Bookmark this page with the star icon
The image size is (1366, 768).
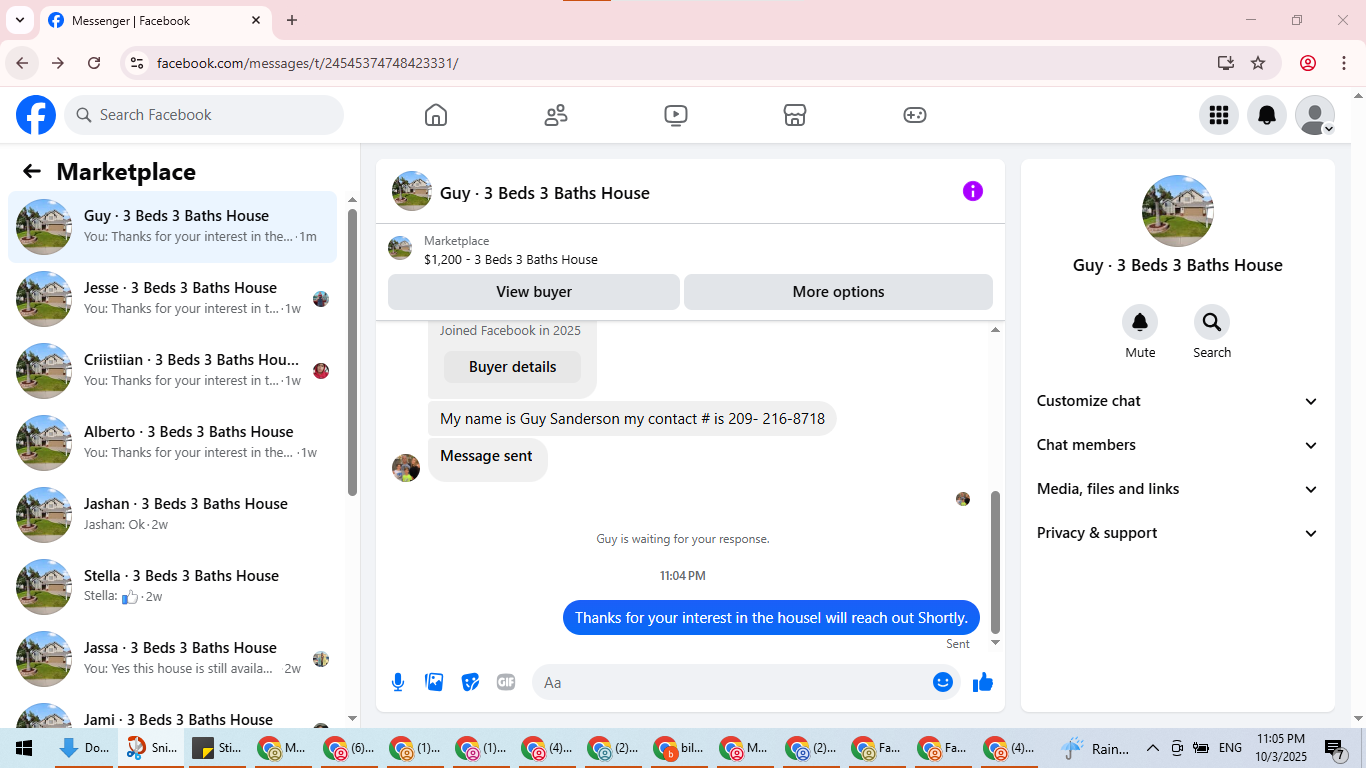(1258, 63)
